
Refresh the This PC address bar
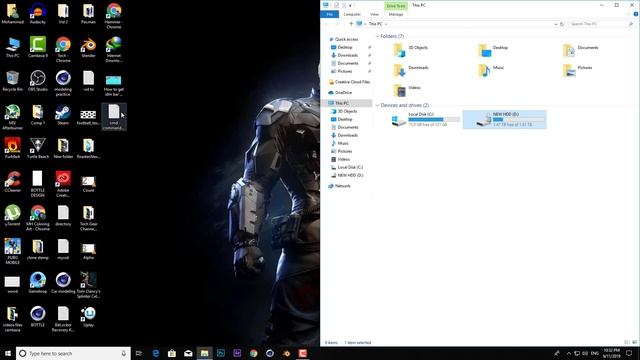pos(562,24)
